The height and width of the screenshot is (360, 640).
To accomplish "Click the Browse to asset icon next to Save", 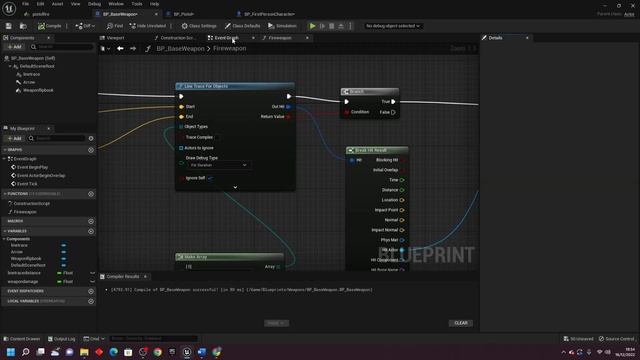I will pos(23,26).
